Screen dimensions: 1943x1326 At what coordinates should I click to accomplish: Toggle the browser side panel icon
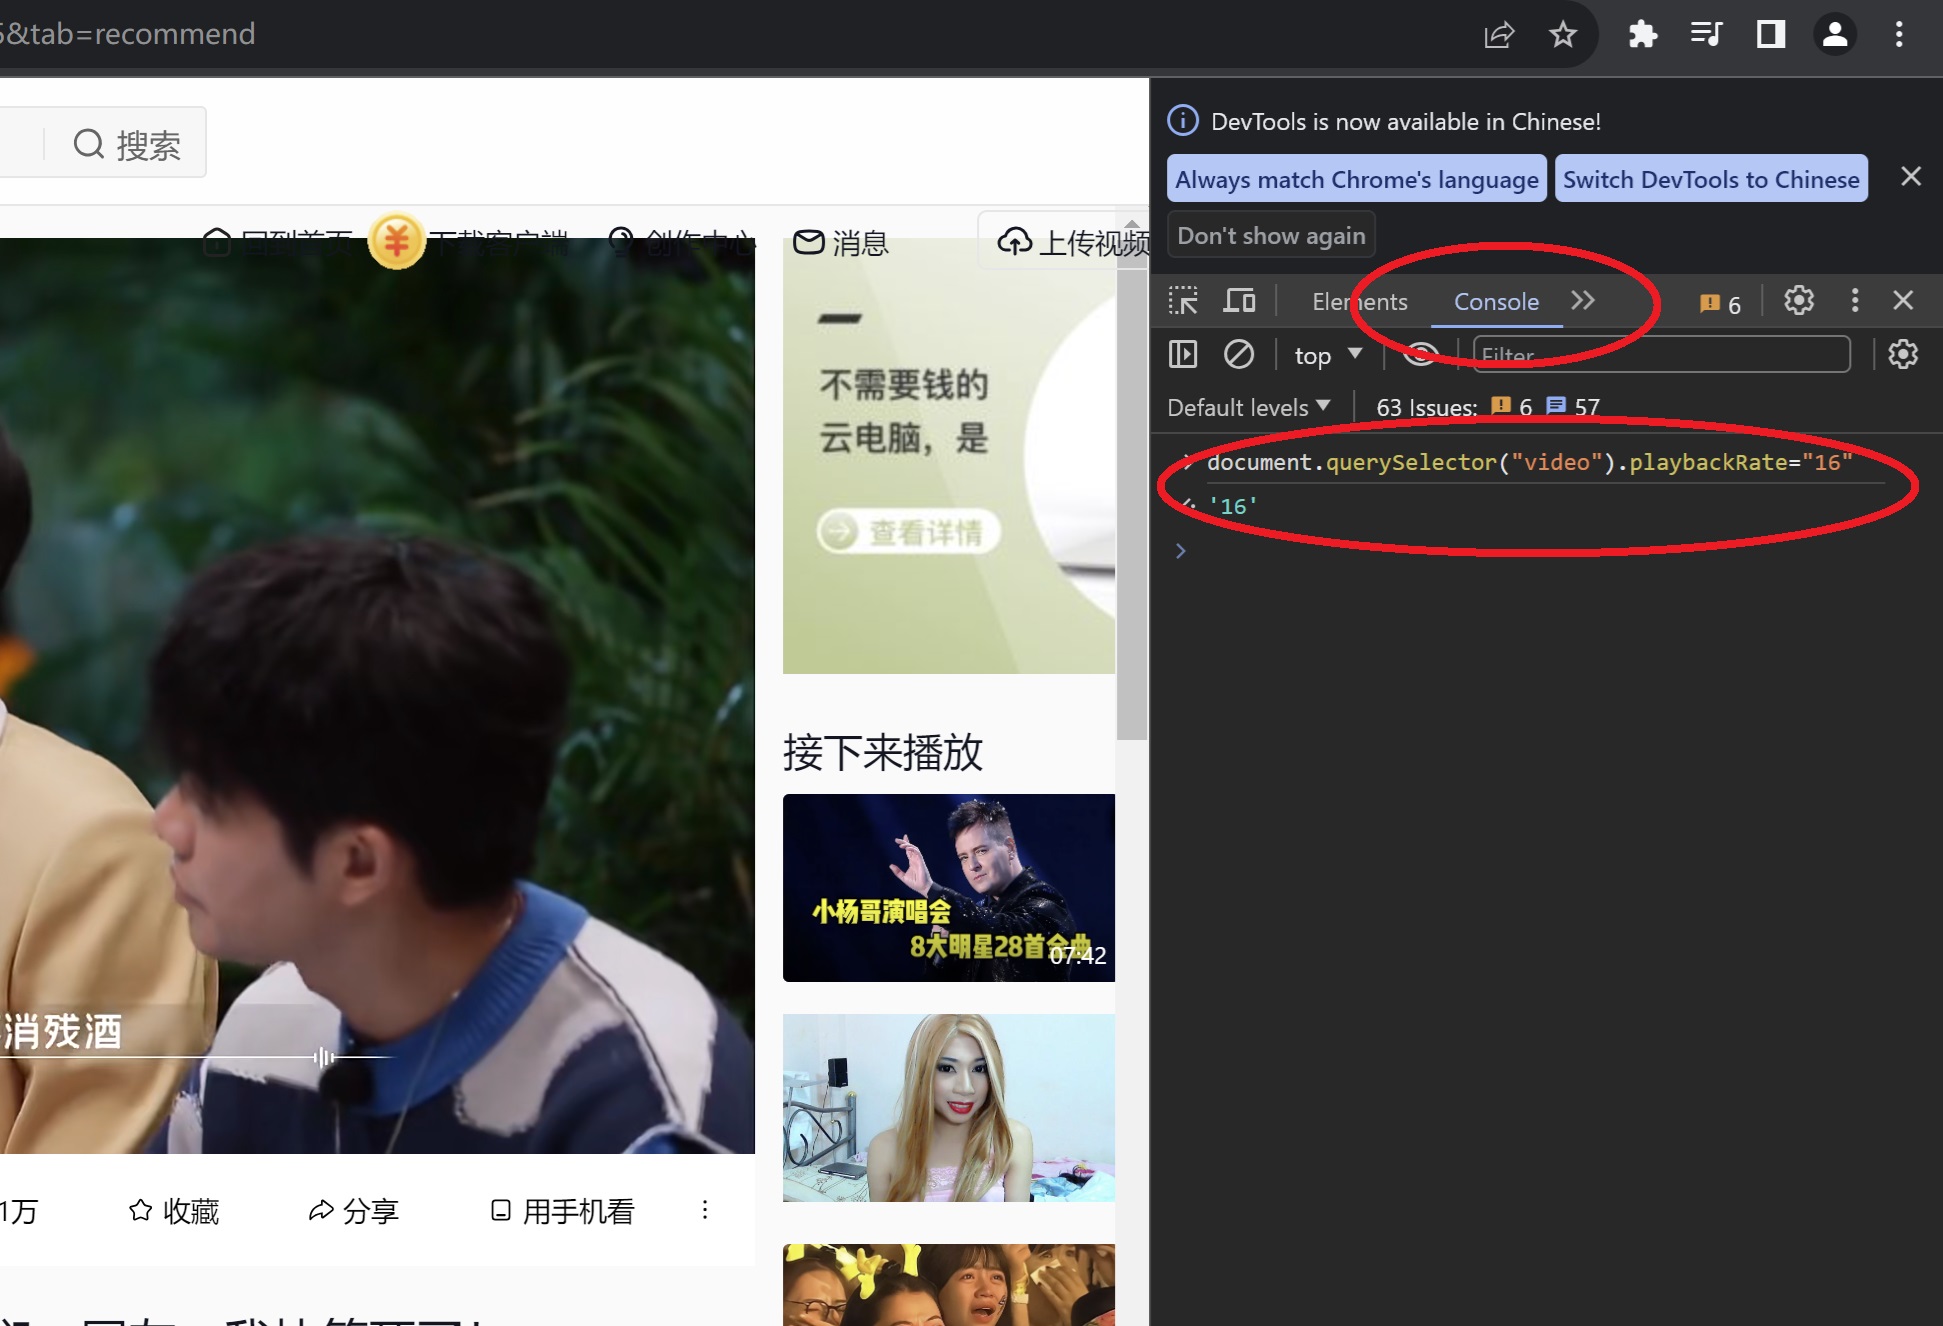point(1770,35)
